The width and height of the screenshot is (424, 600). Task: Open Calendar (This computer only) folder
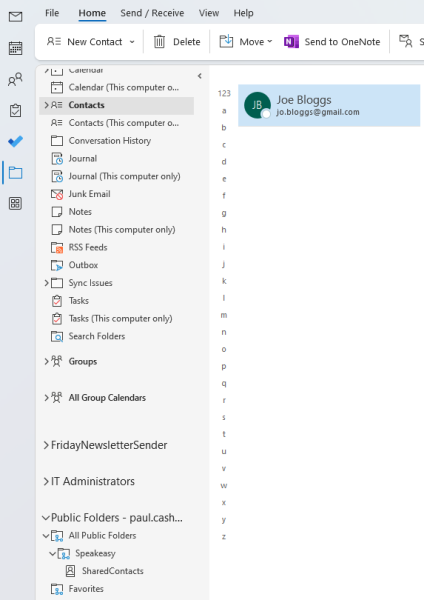(116, 87)
